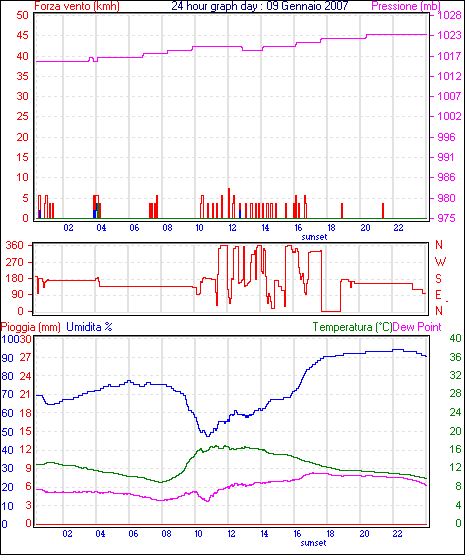466x556 pixels.
Task: Click the 'Dew Point' legend label
Action: (417, 327)
